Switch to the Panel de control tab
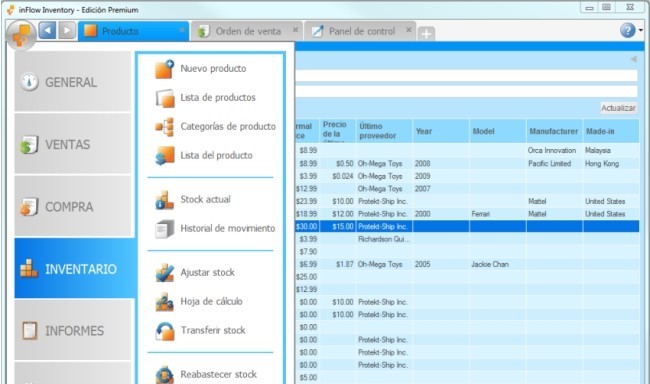This screenshot has height=384, width=650. point(360,31)
